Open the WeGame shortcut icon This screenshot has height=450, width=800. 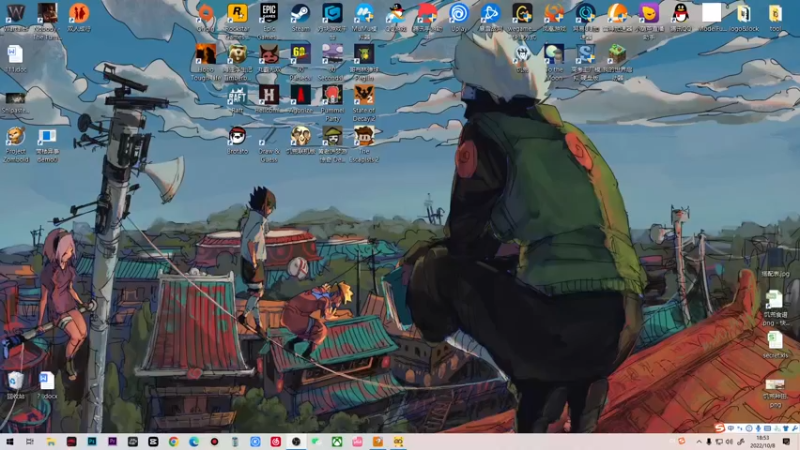click(522, 13)
